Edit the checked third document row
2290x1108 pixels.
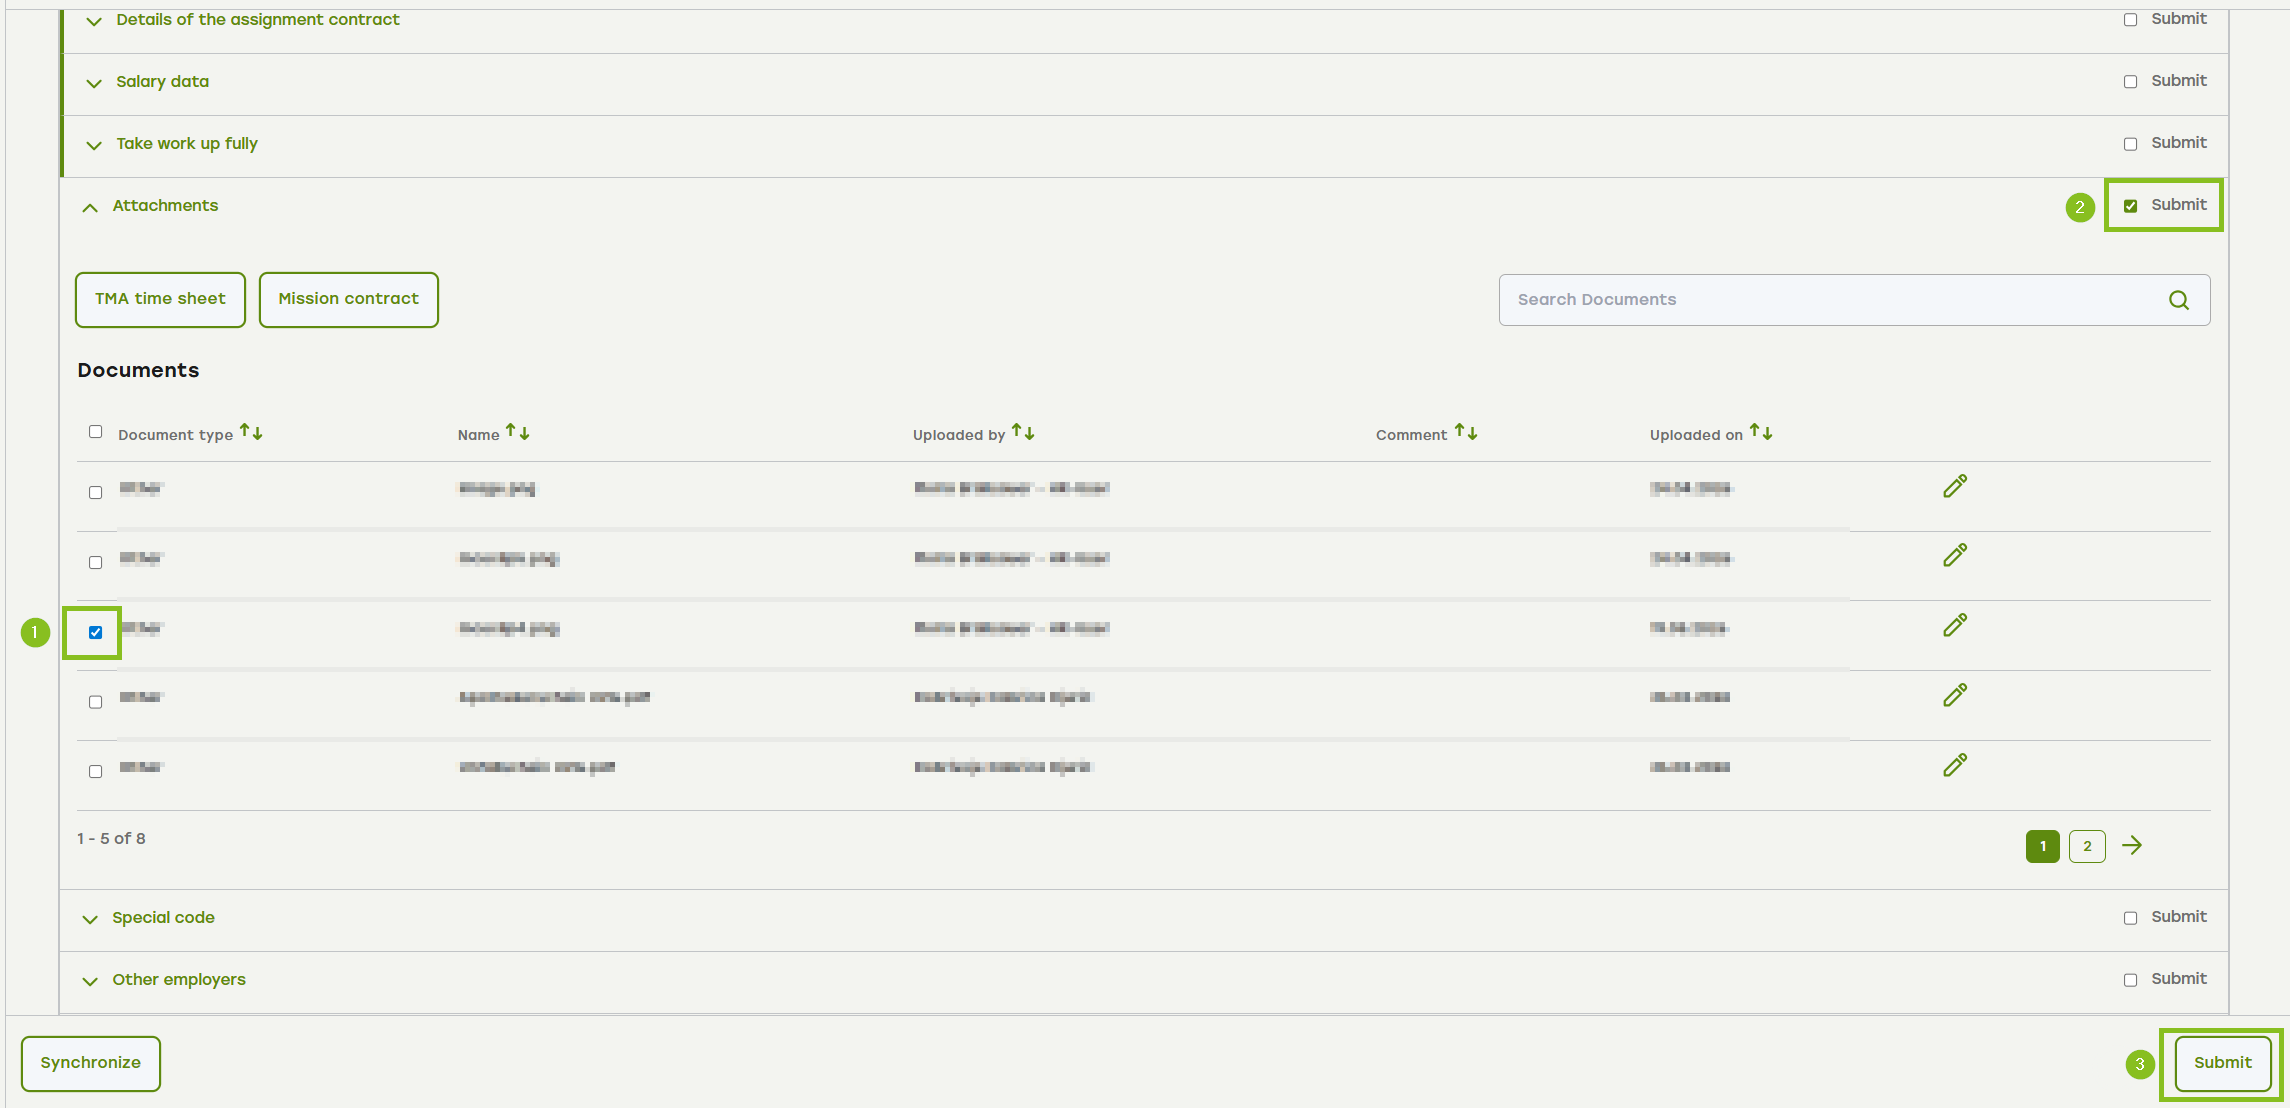pos(1955,626)
